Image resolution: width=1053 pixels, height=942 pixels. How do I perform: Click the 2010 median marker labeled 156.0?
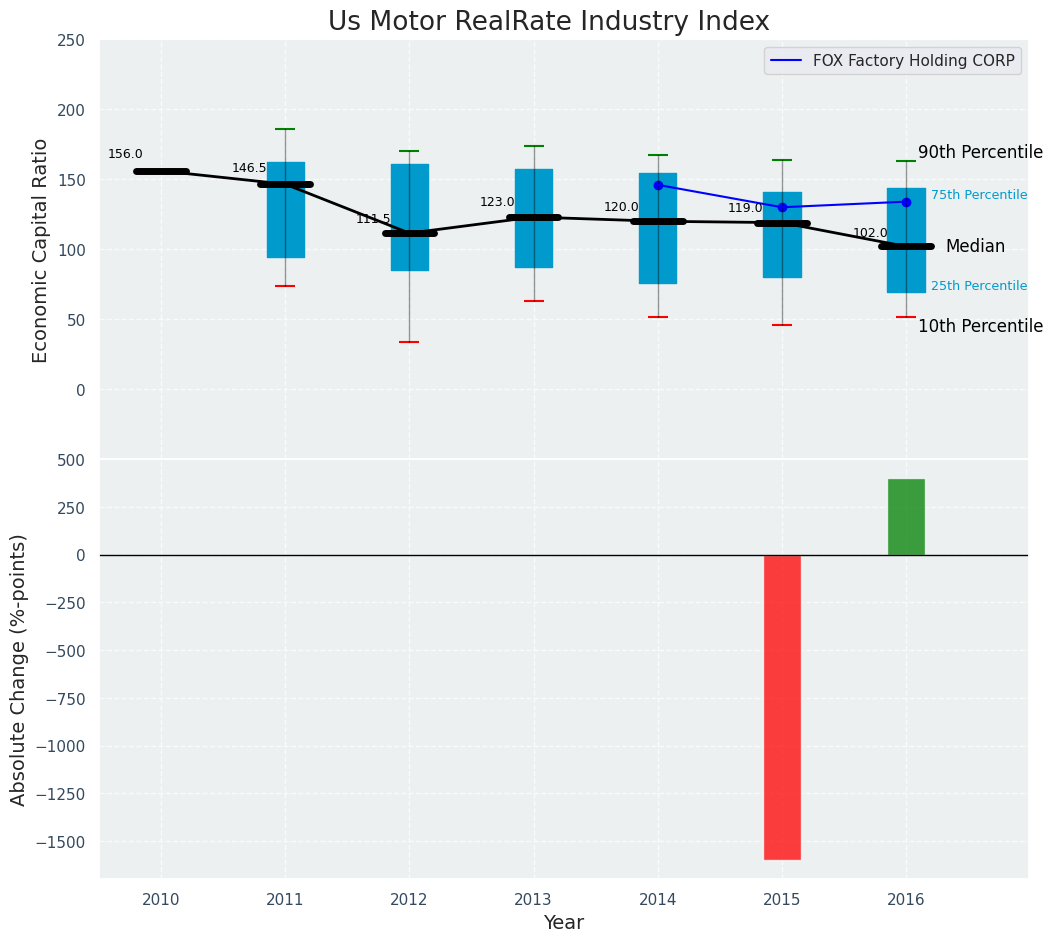tap(161, 172)
